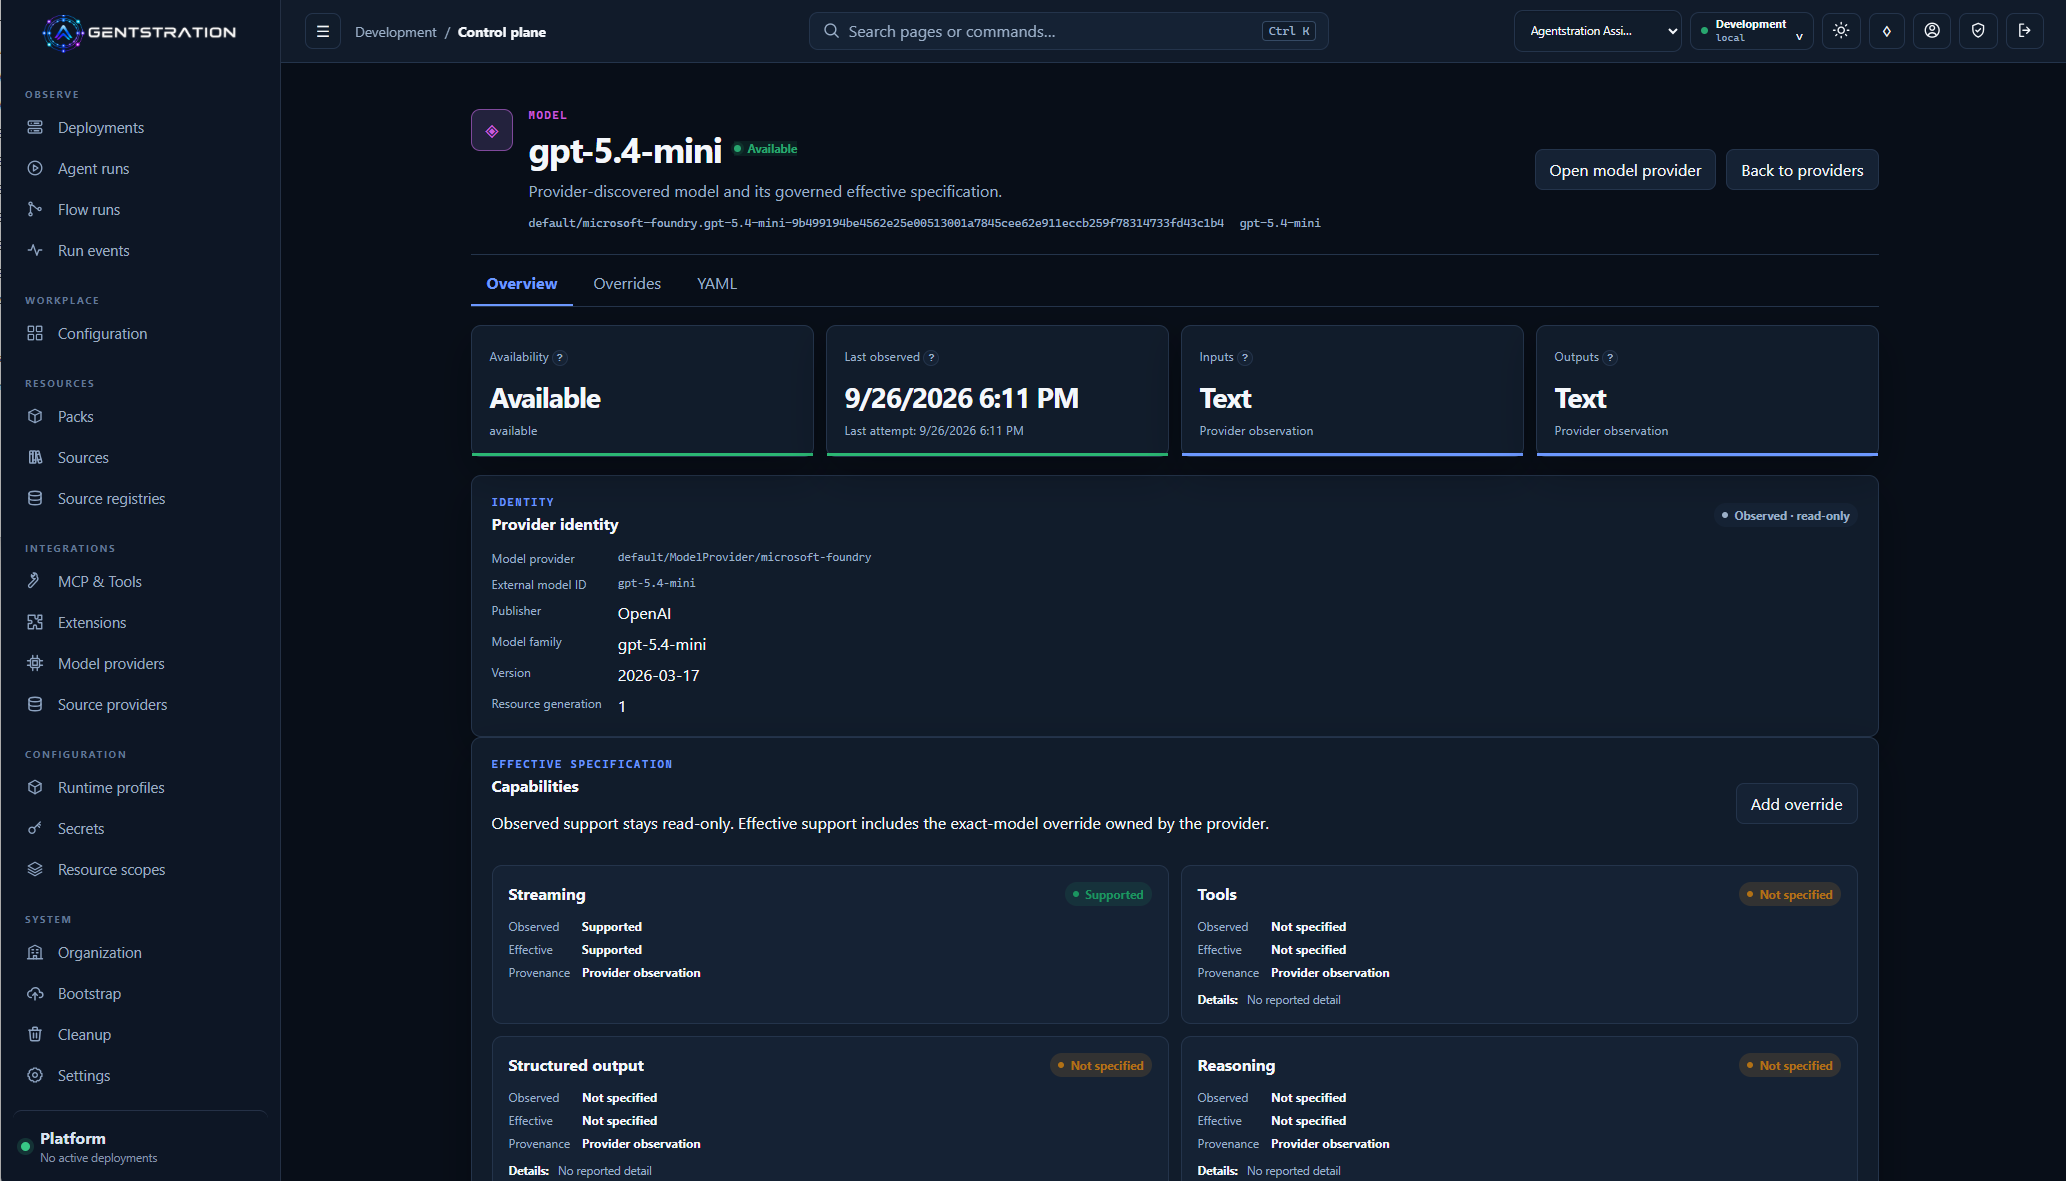
Task: Click the Run events pulse icon
Action: (35, 250)
